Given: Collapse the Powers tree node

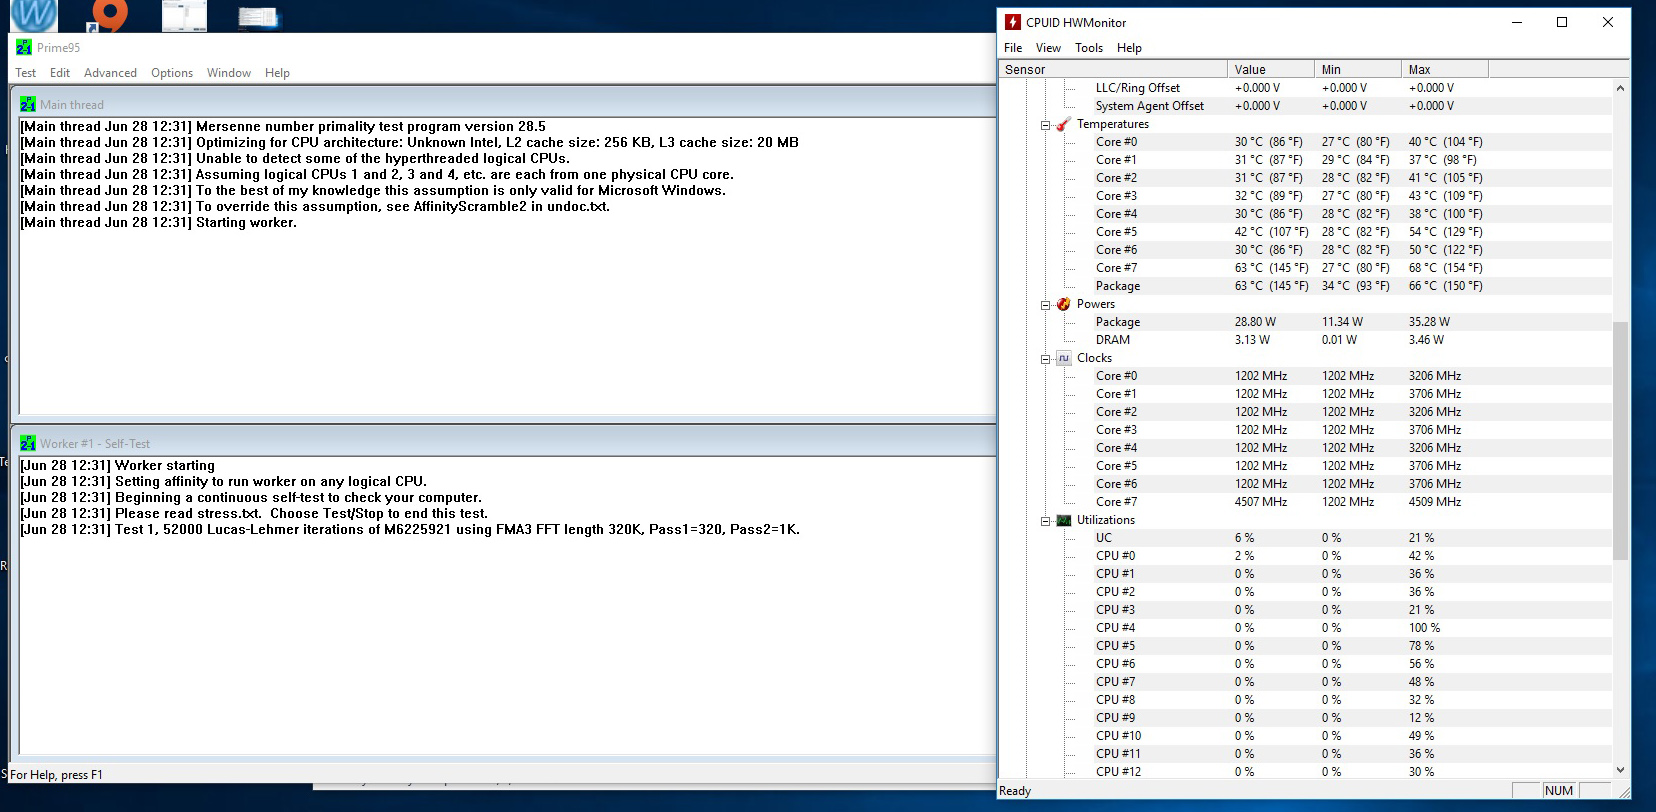Looking at the screenshot, I should [1045, 305].
